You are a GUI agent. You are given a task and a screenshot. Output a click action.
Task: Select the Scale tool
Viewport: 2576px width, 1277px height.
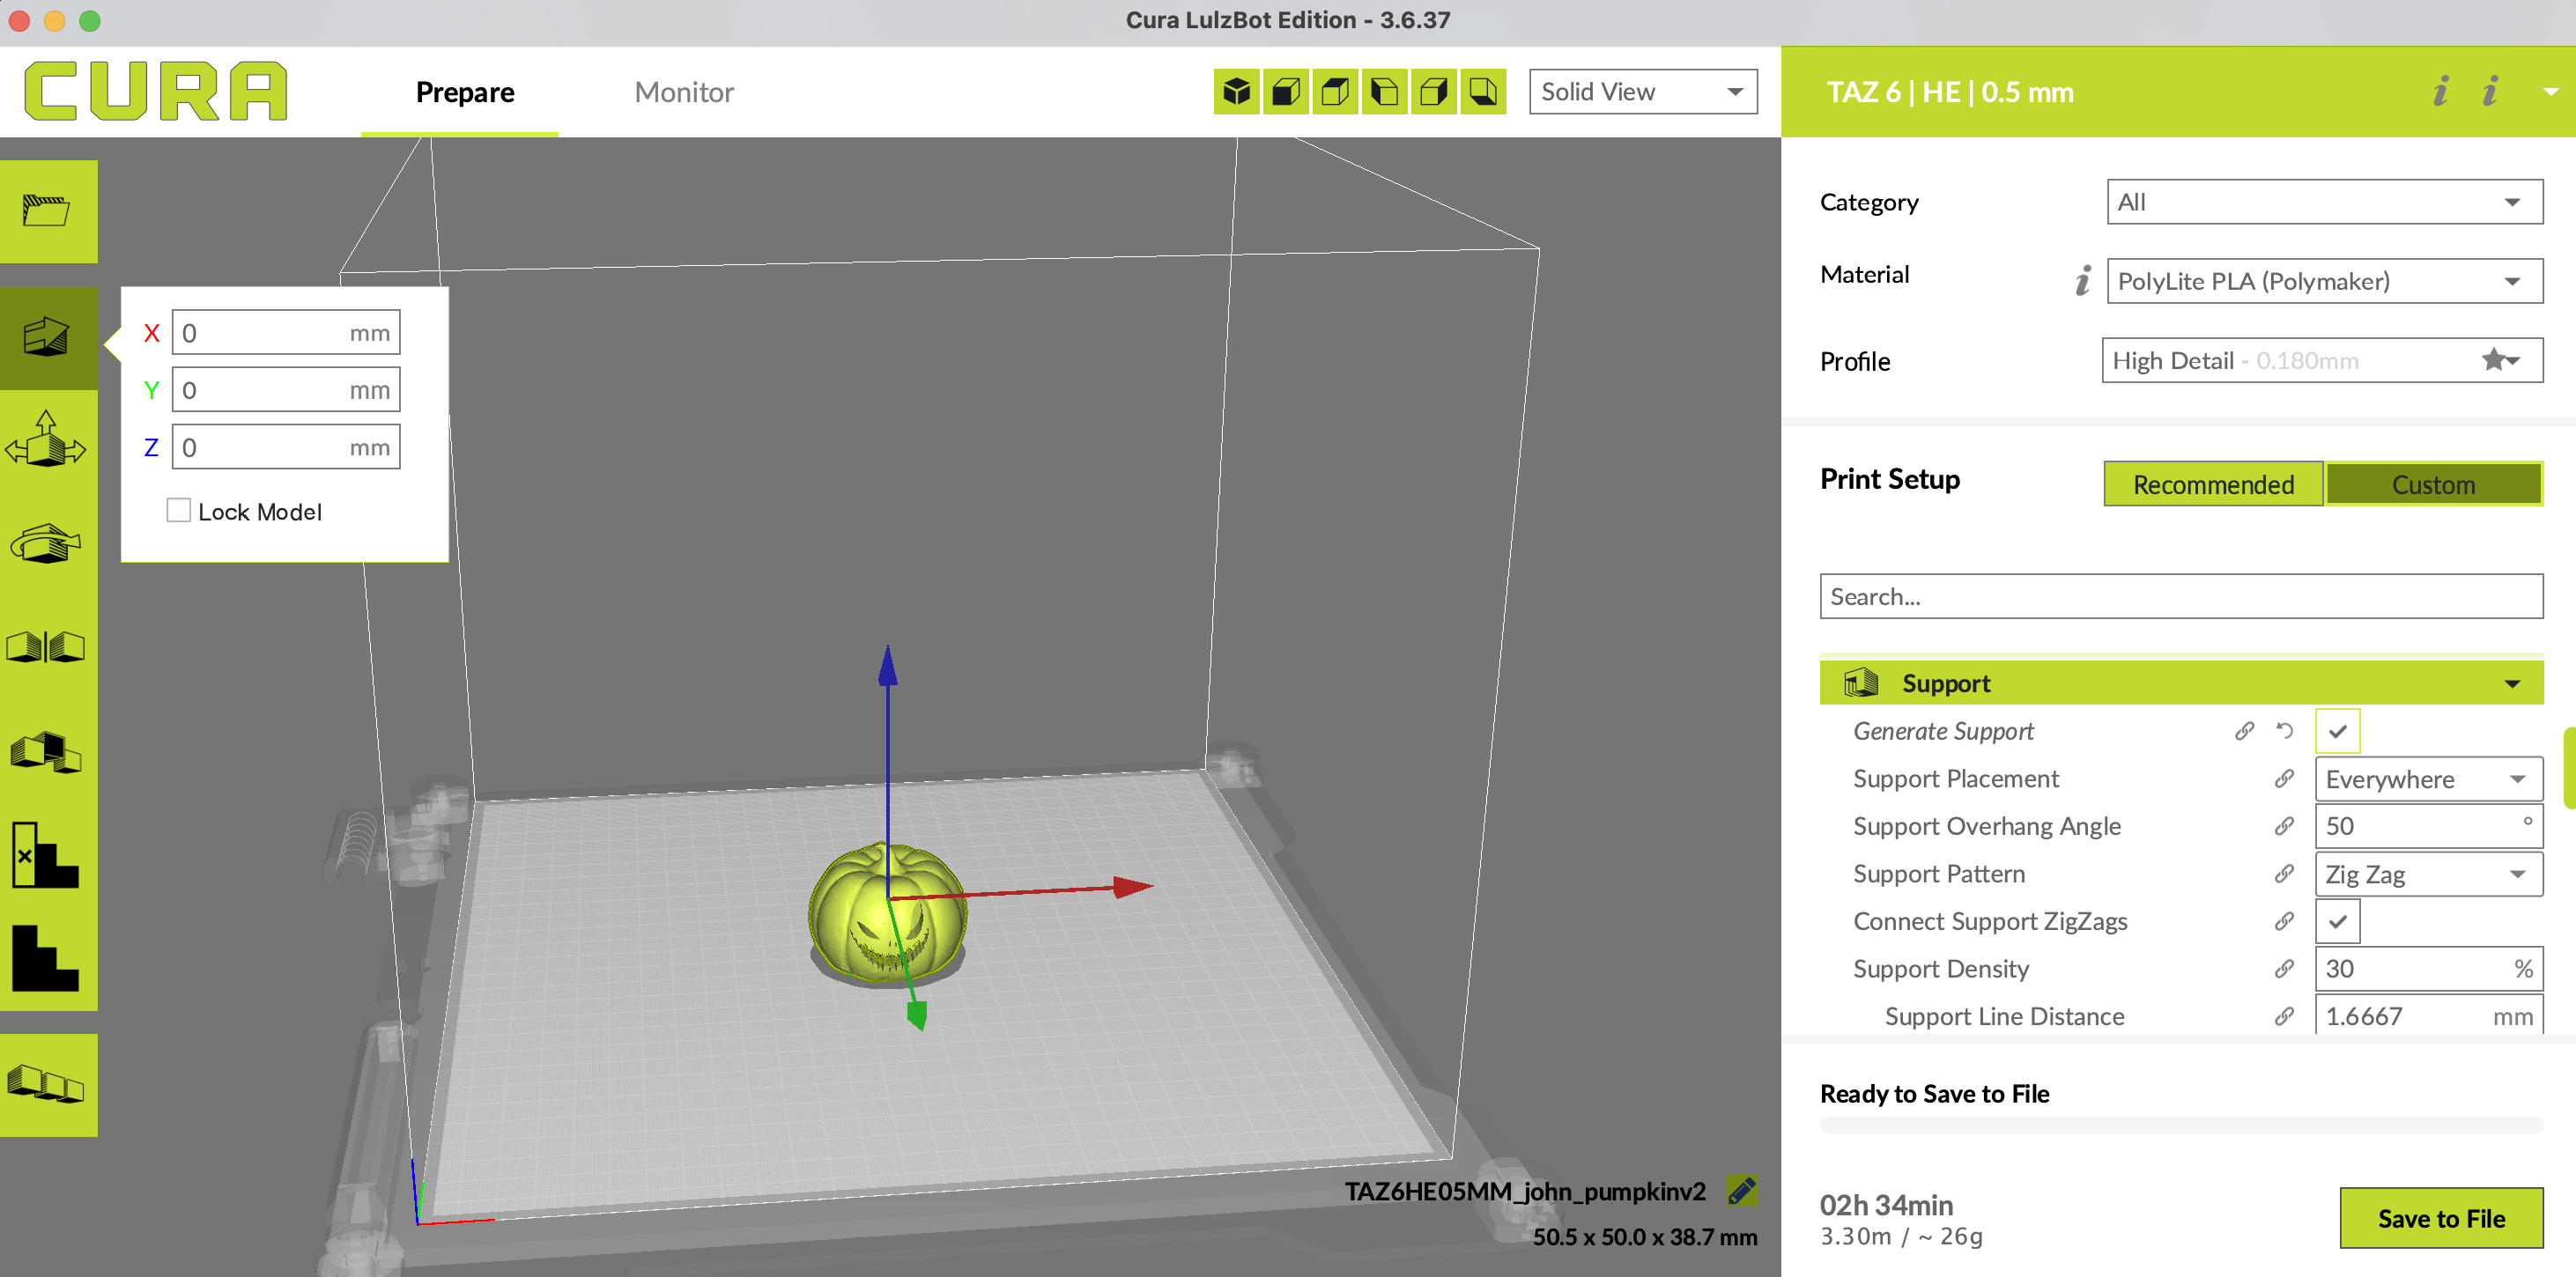pyautogui.click(x=48, y=448)
